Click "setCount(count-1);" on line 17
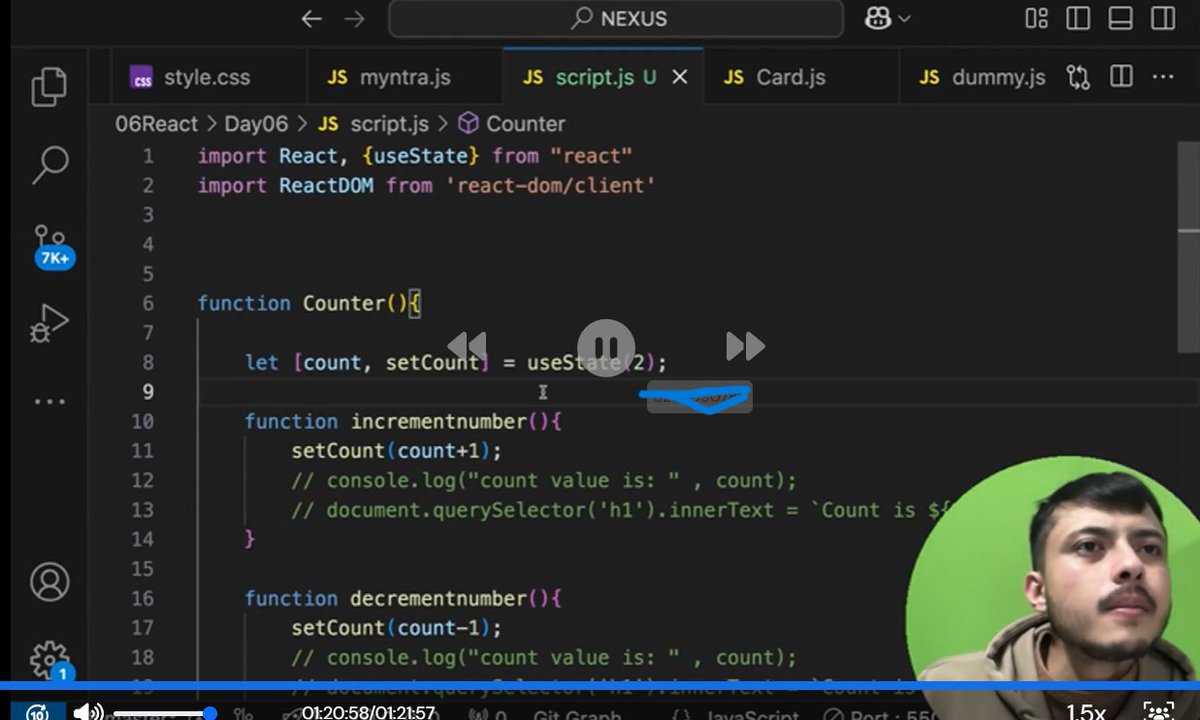 tap(397, 628)
